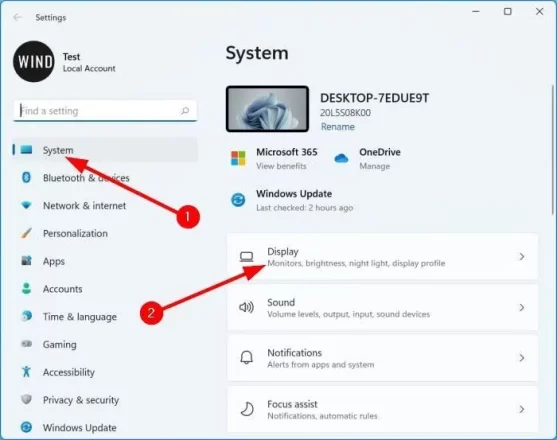Open Gaming settings

pos(105,344)
